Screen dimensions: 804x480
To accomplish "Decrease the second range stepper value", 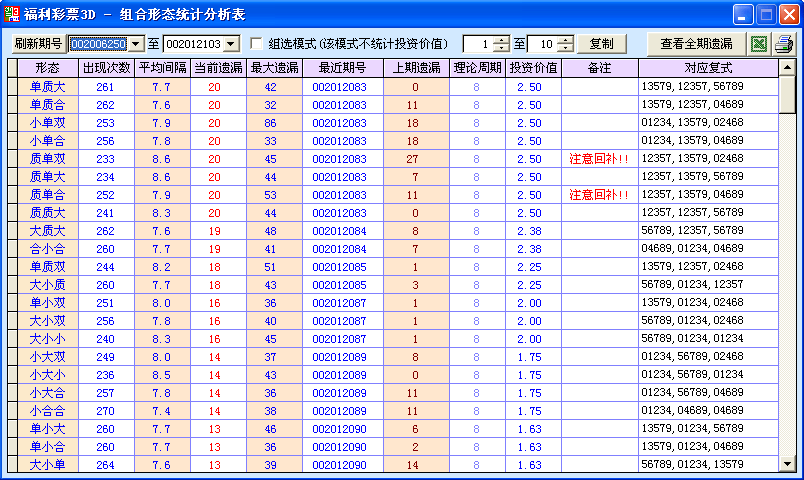I will click(565, 48).
